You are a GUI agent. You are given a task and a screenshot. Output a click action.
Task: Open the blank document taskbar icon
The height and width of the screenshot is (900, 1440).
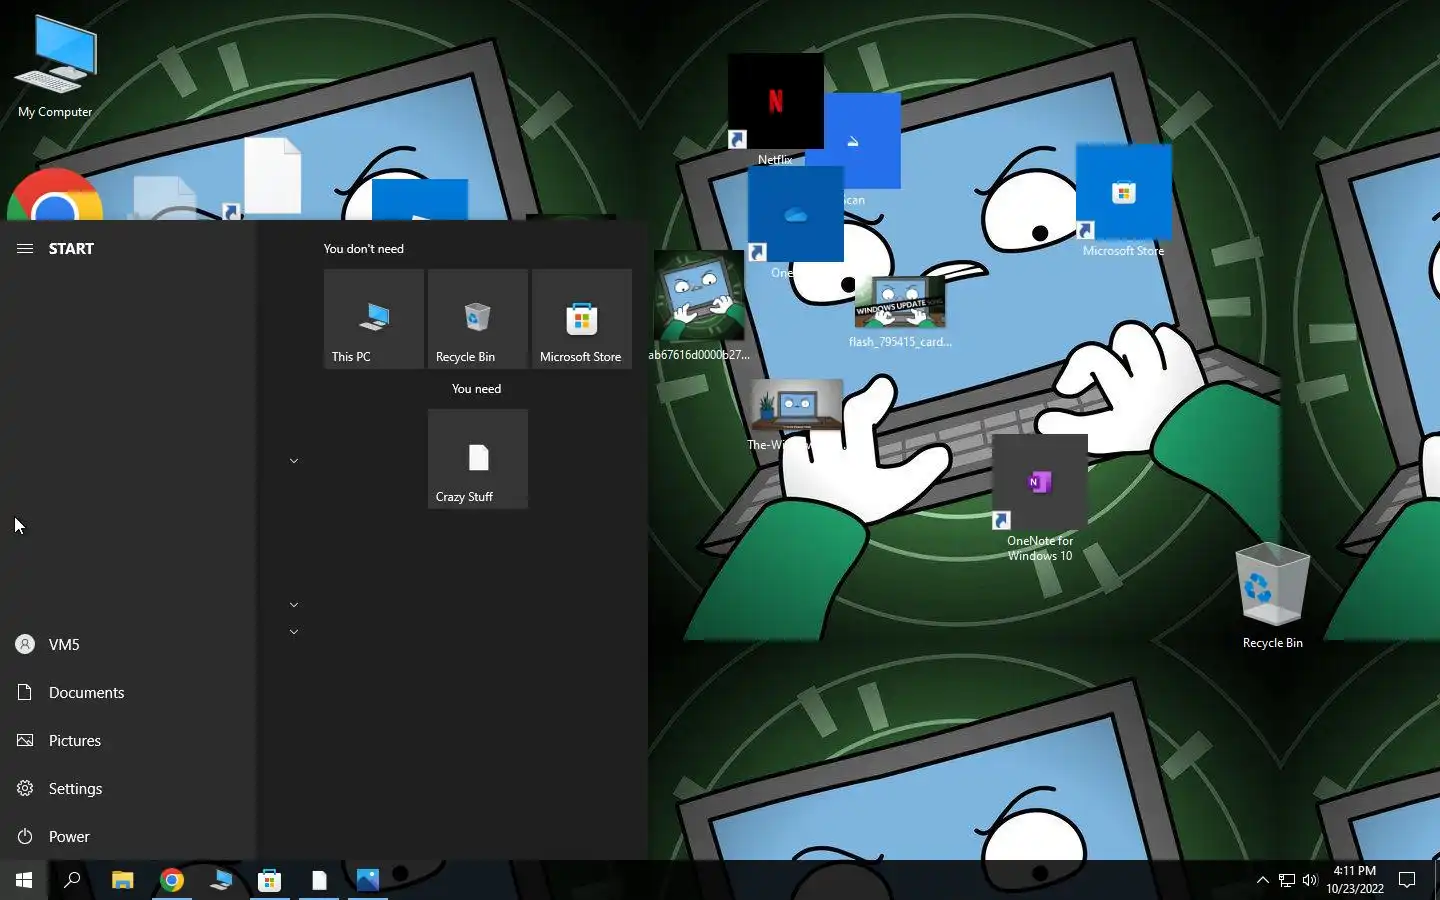(x=319, y=880)
